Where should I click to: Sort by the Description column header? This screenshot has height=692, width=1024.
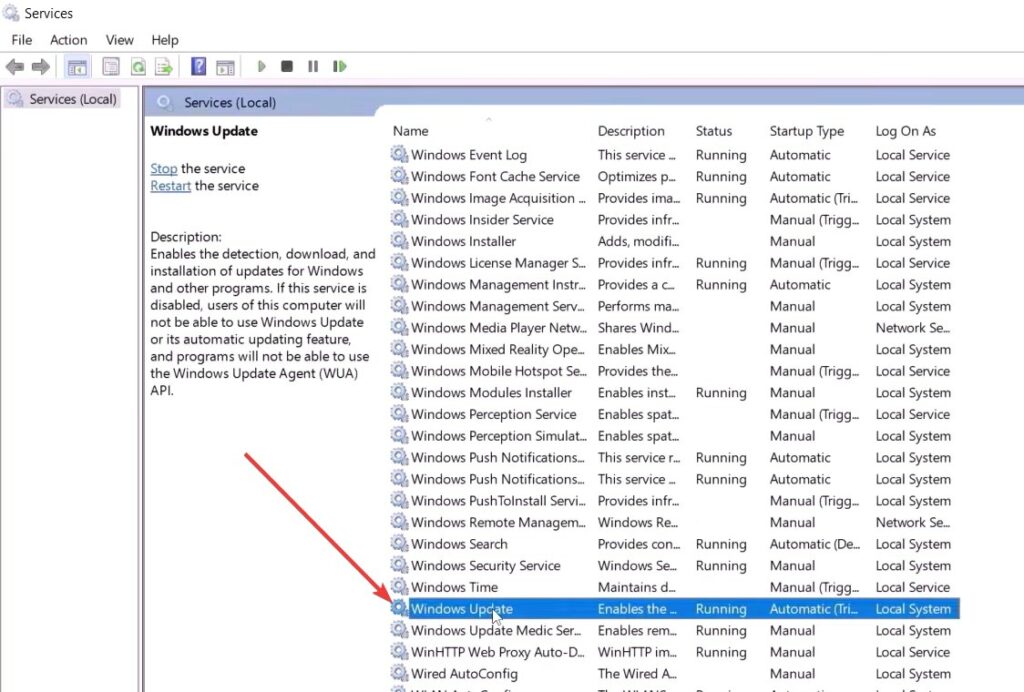(631, 131)
